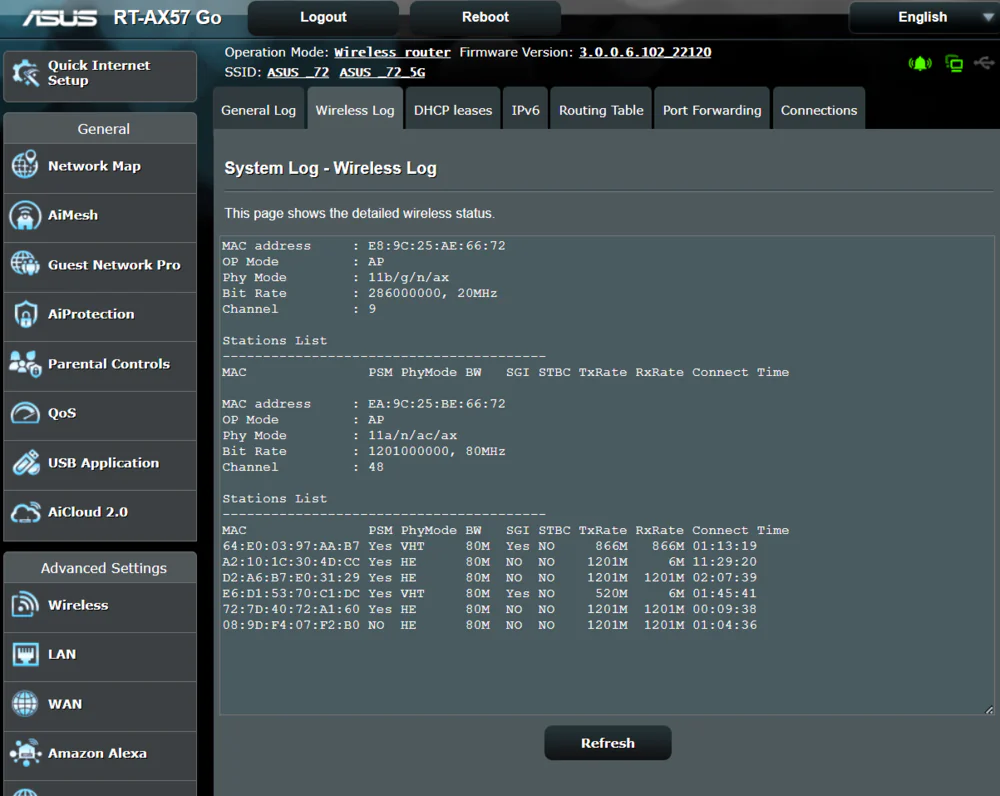This screenshot has height=796, width=1000.
Task: Open the WAN settings label
Action: click(65, 704)
